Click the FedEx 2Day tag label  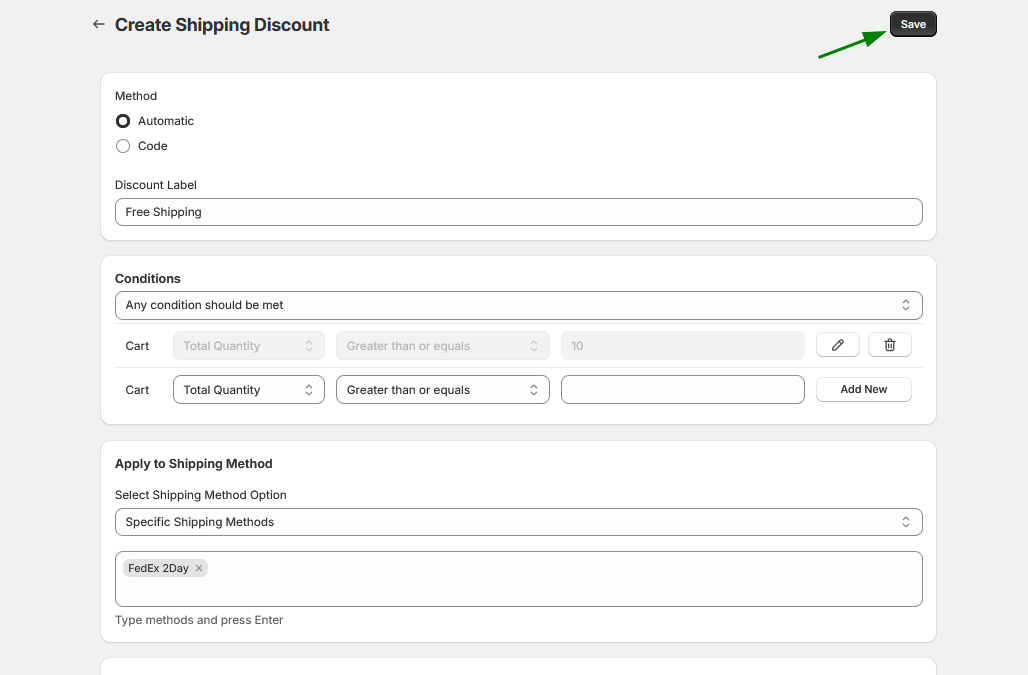click(x=158, y=568)
